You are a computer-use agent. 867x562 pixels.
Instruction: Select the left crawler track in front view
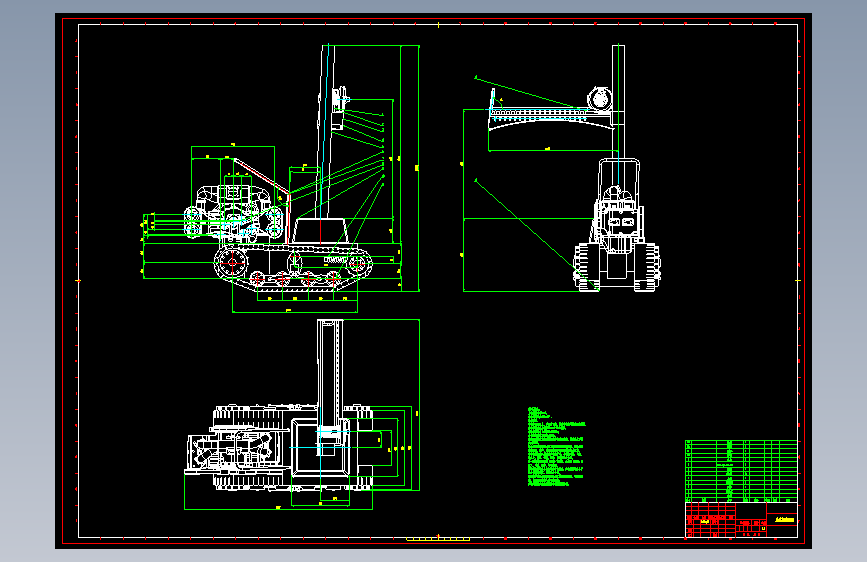tap(586, 267)
